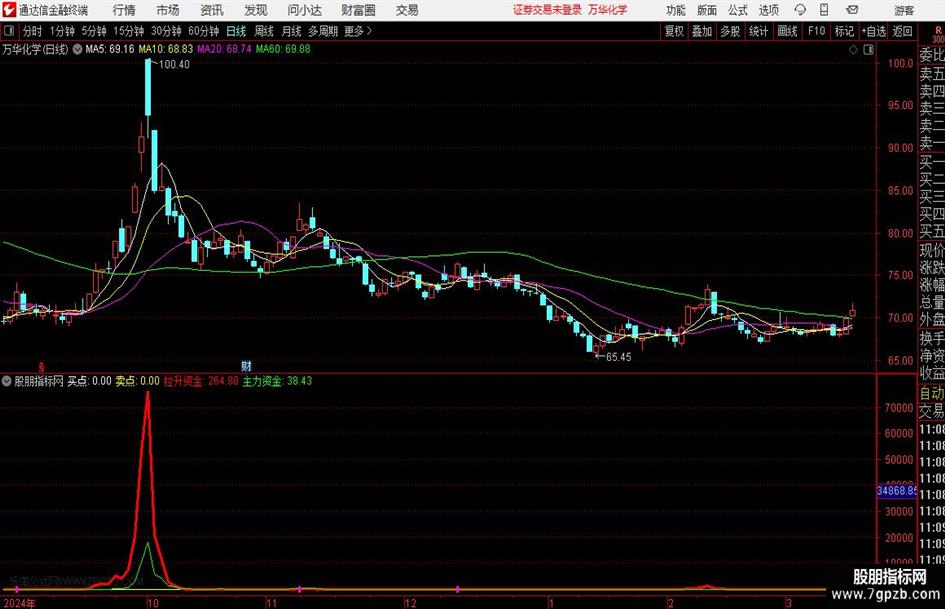Open the 多周期 multi-period view

pyautogui.click(x=323, y=31)
